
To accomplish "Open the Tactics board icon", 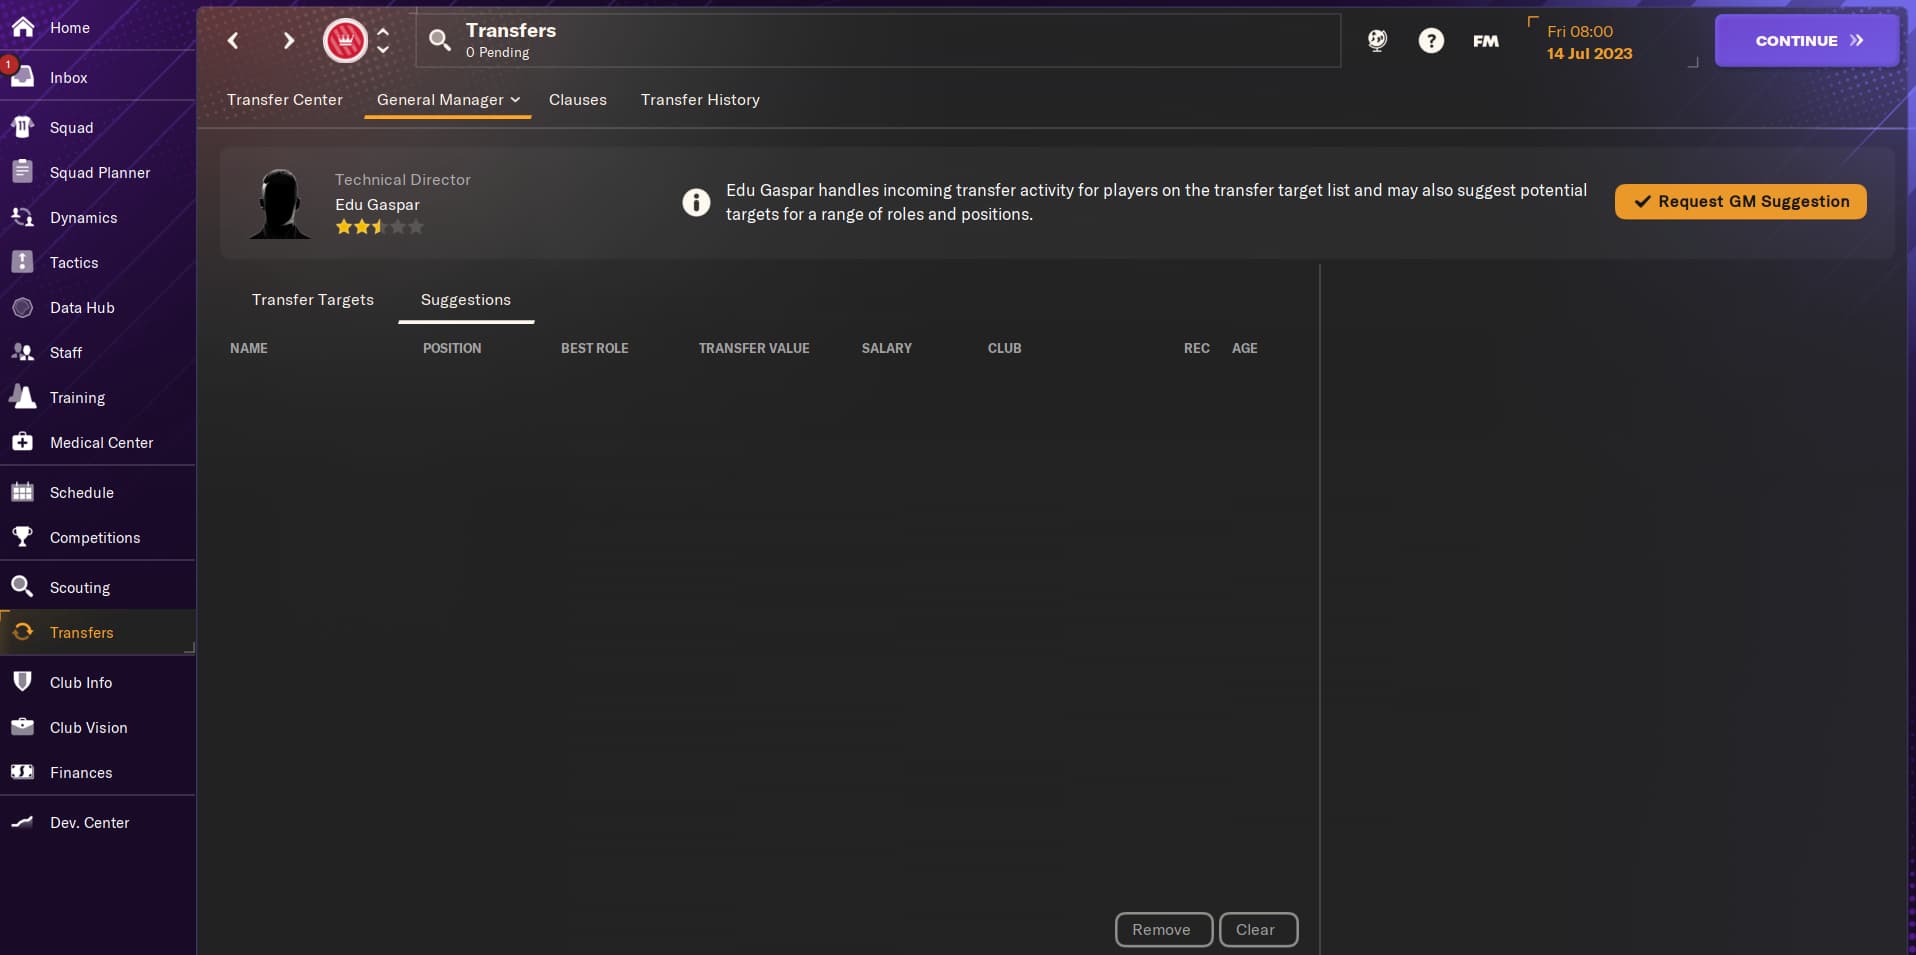I will [x=22, y=262].
